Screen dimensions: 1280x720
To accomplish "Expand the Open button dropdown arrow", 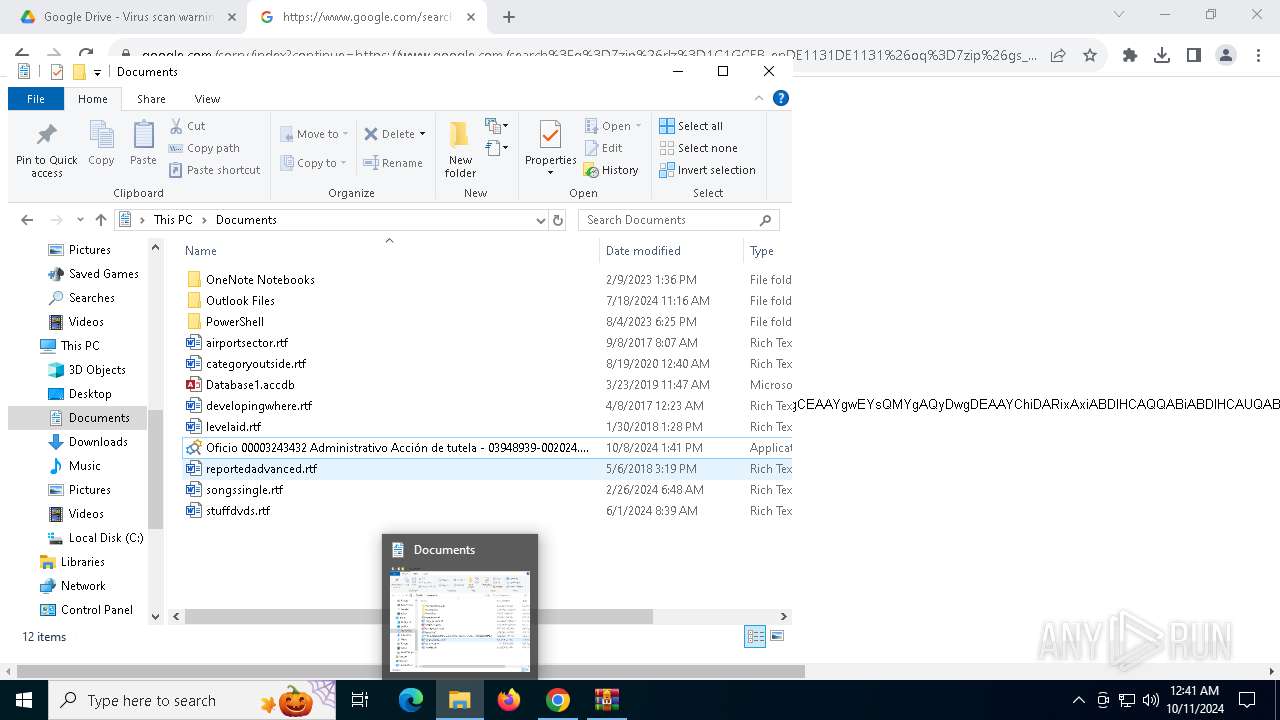I will [x=638, y=126].
